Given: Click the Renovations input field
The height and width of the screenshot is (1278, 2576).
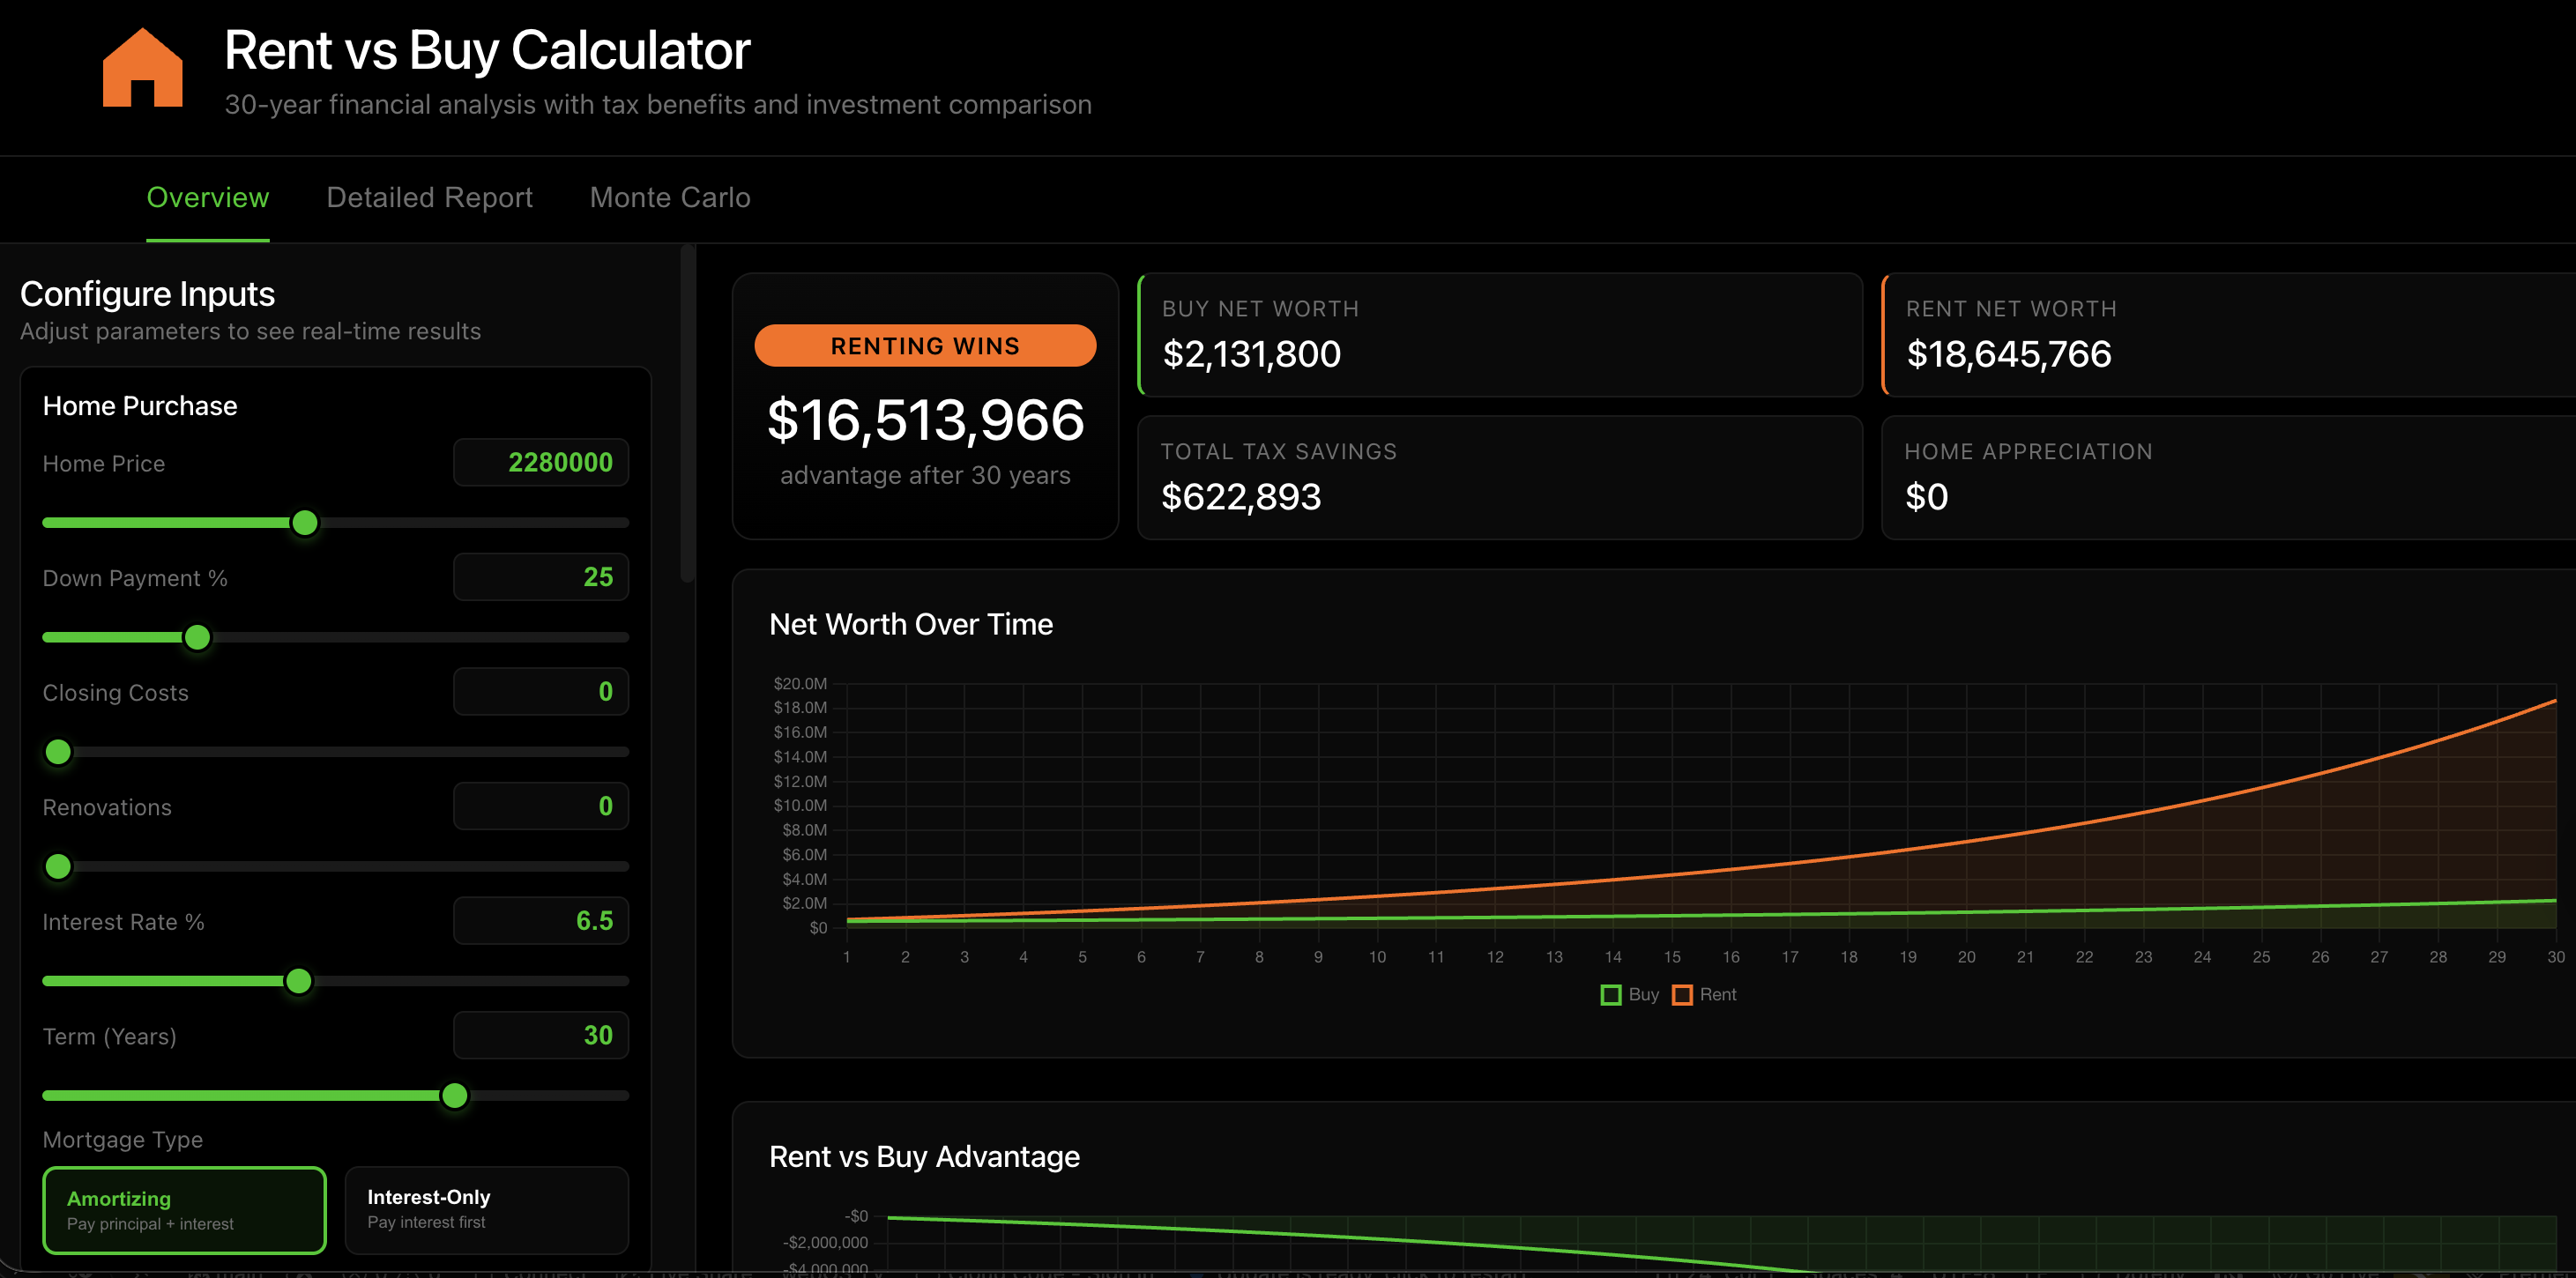Looking at the screenshot, I should pyautogui.click(x=540, y=806).
